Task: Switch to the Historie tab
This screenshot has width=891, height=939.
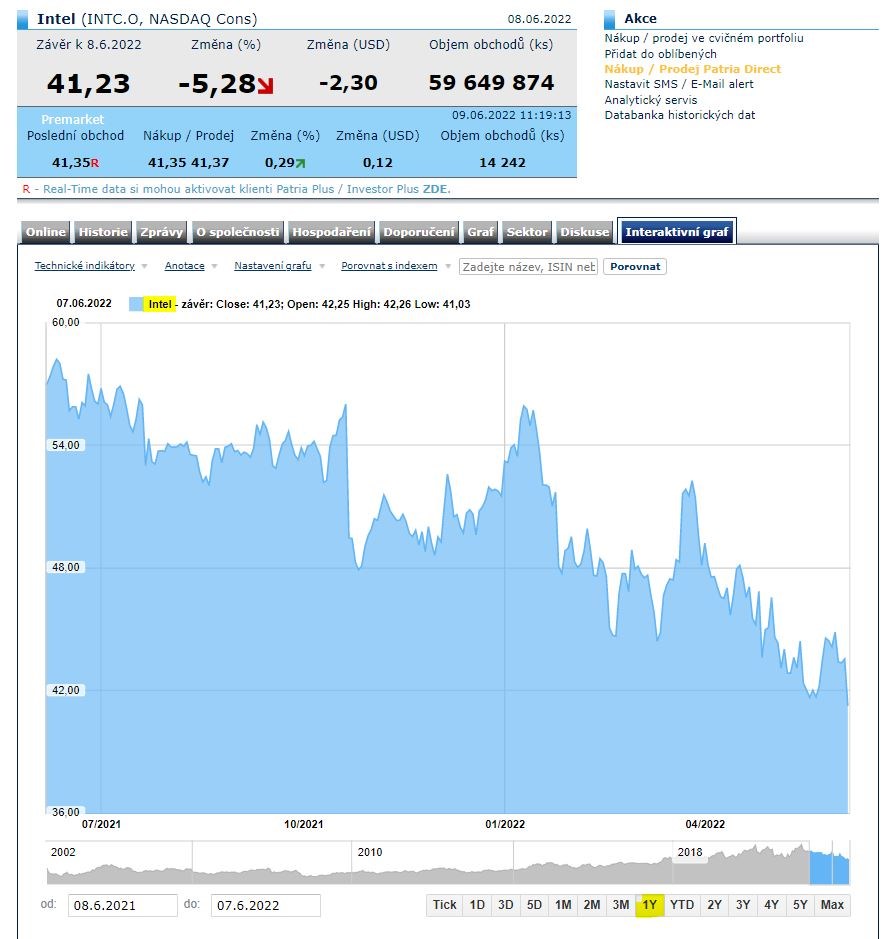Action: pyautogui.click(x=103, y=232)
